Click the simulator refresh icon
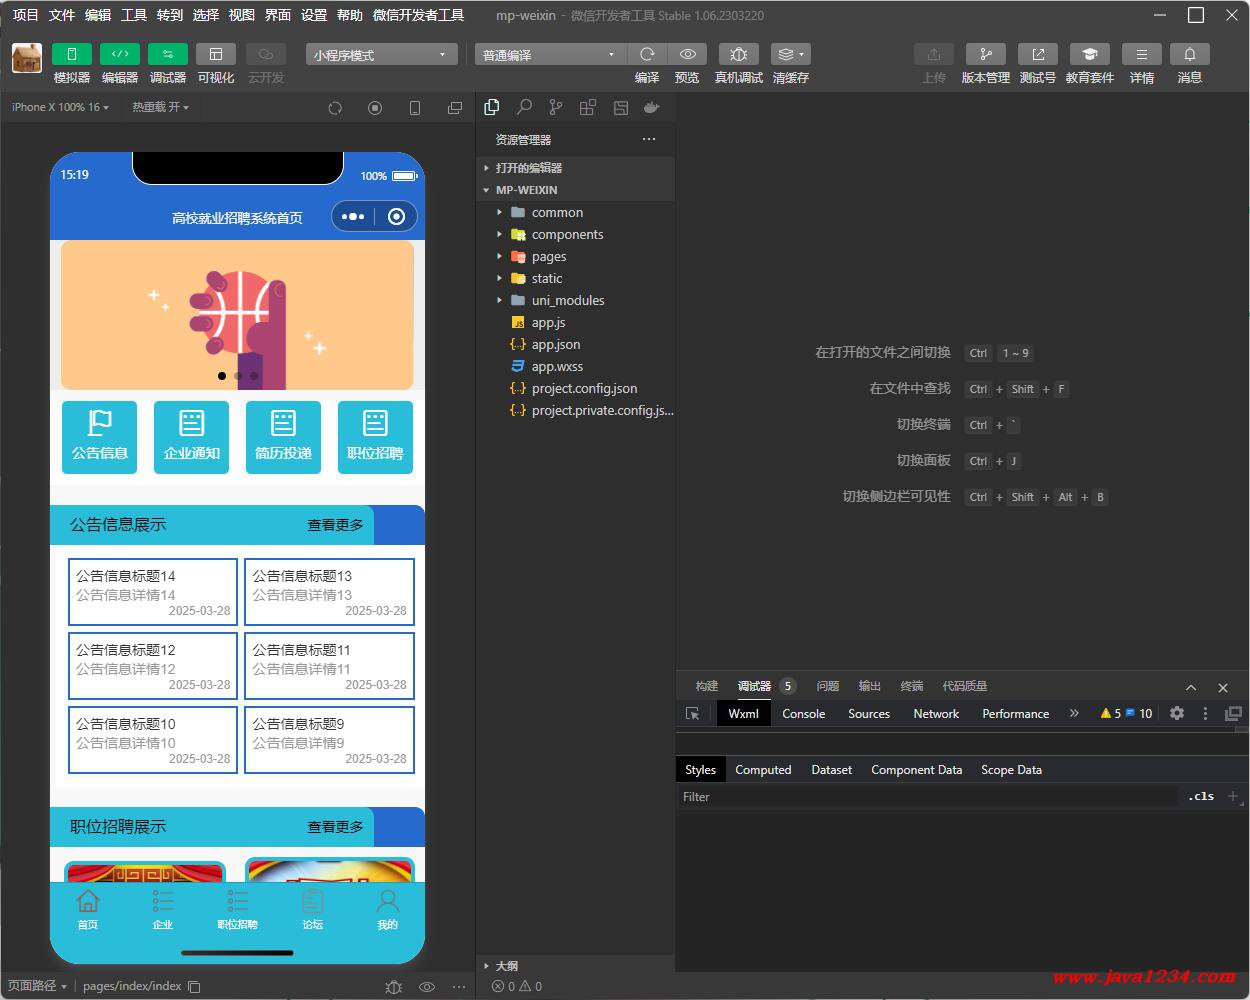1250x1000 pixels. [335, 108]
